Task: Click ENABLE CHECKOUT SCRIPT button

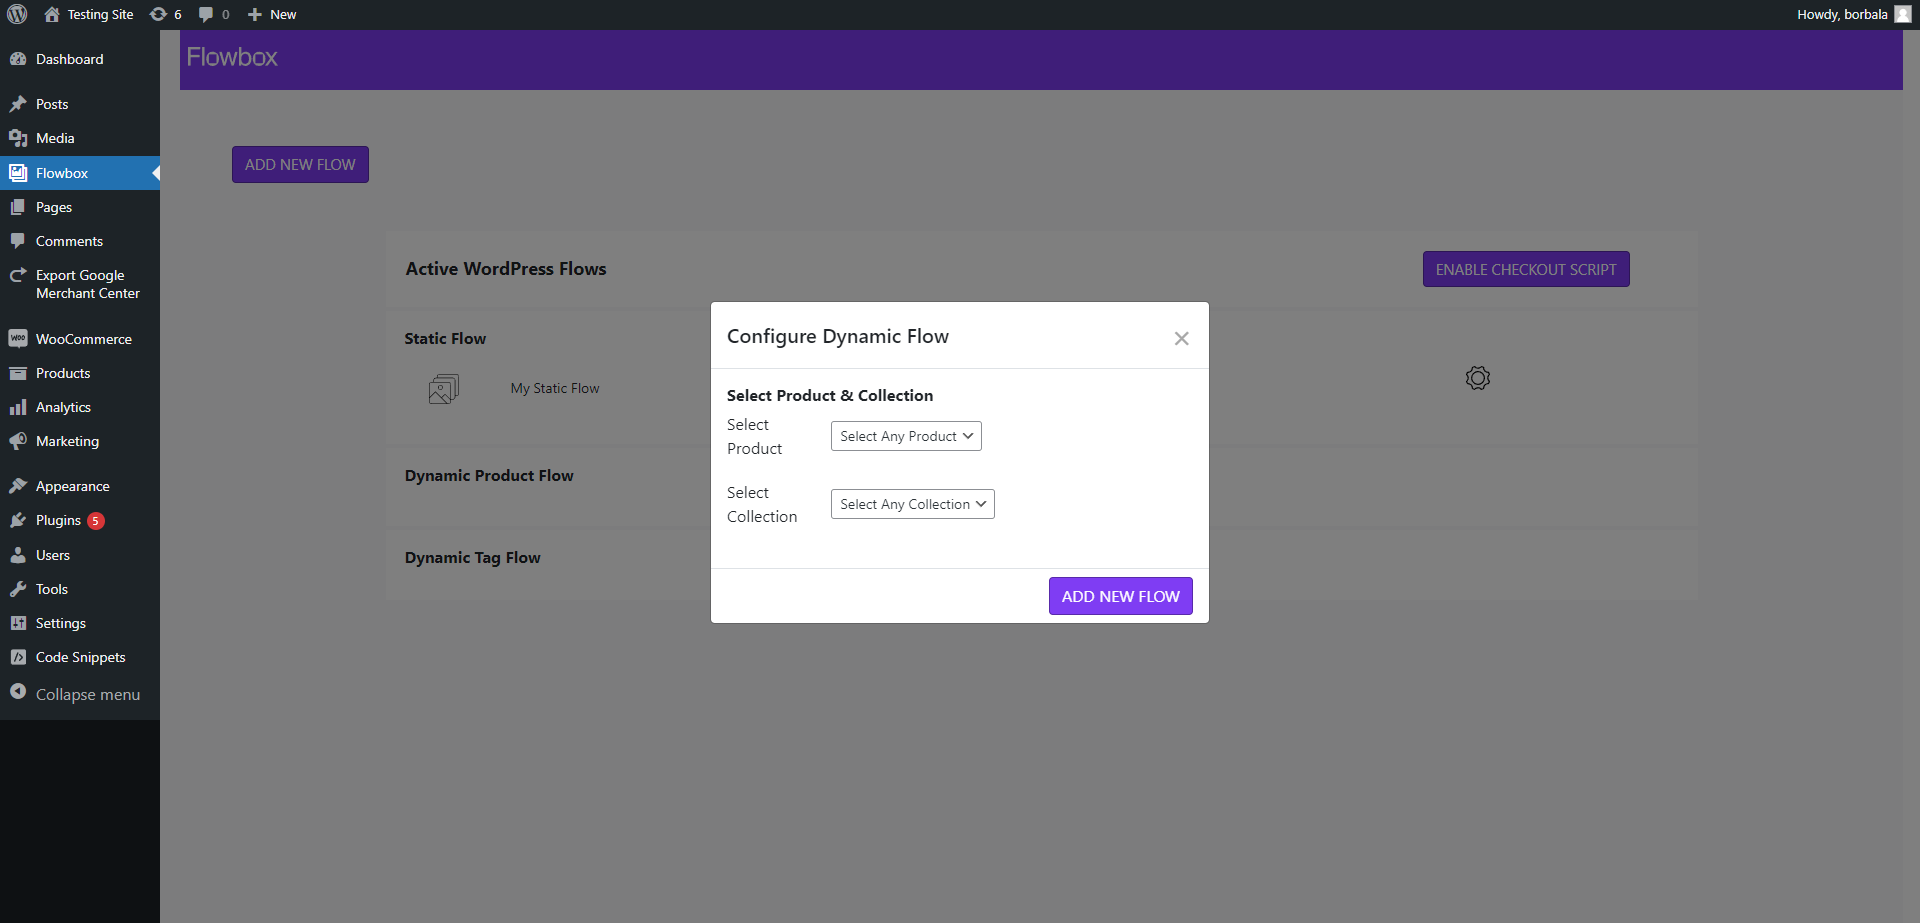Action: tap(1526, 269)
